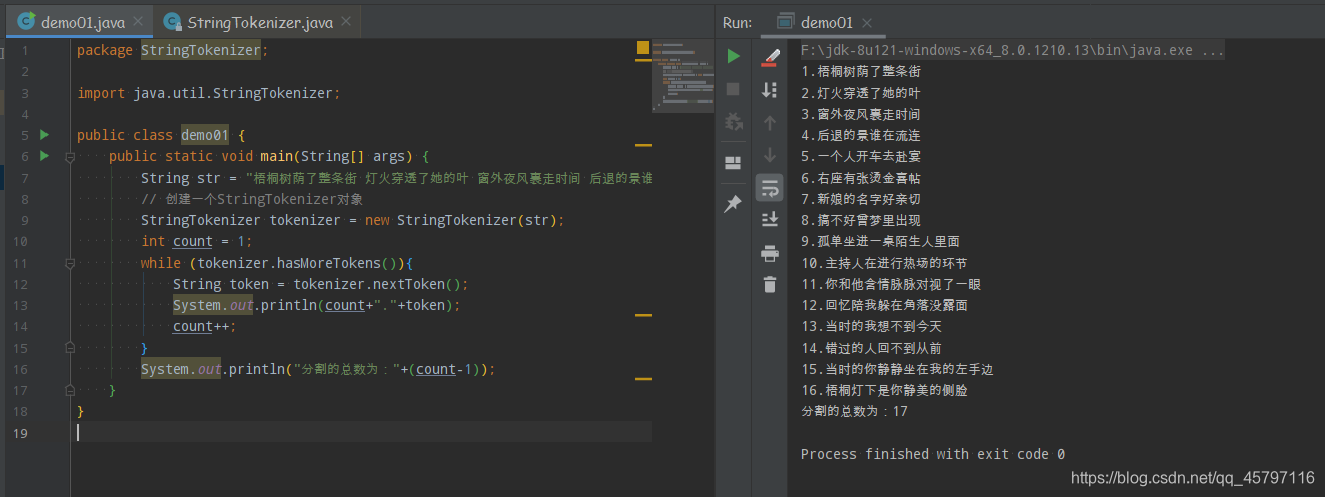Click the class name demo01 in code
The image size is (1325, 497).
click(205, 135)
